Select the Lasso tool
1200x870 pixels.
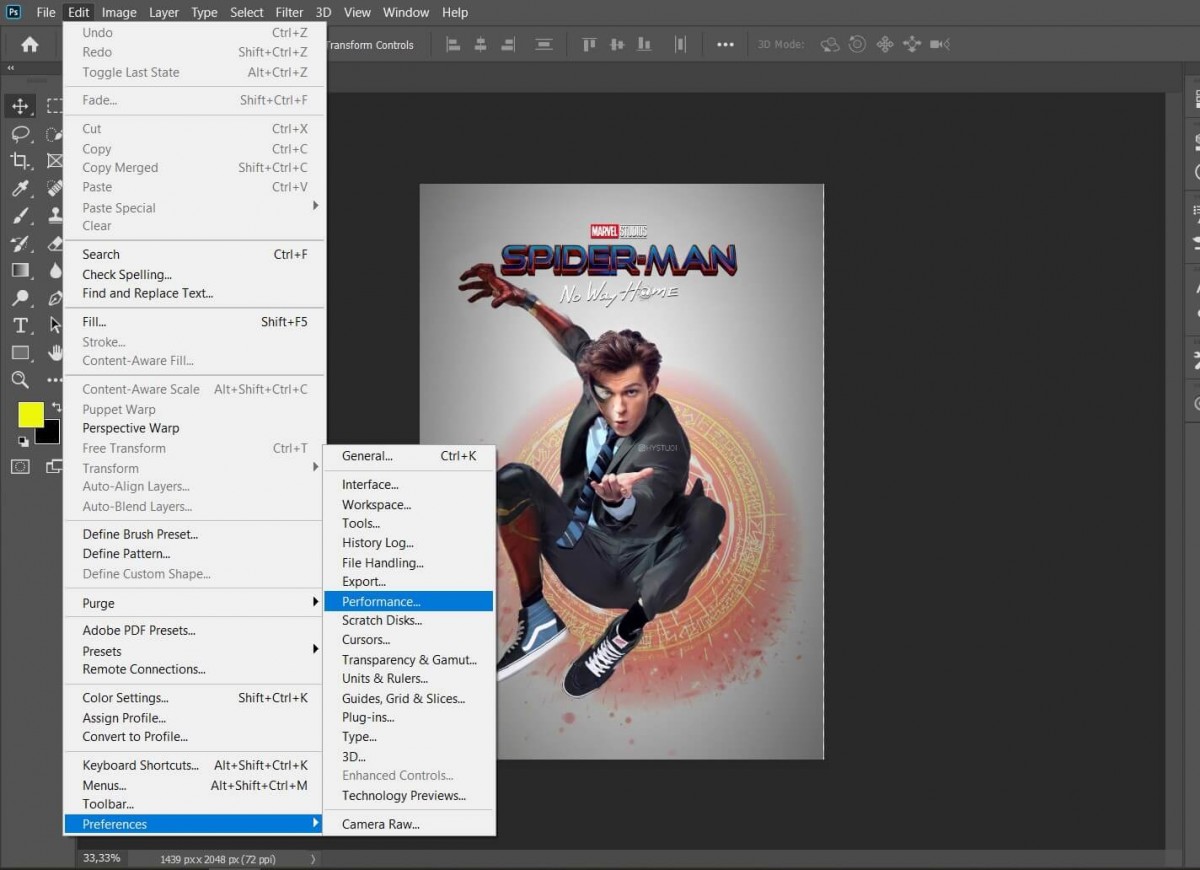[20, 134]
